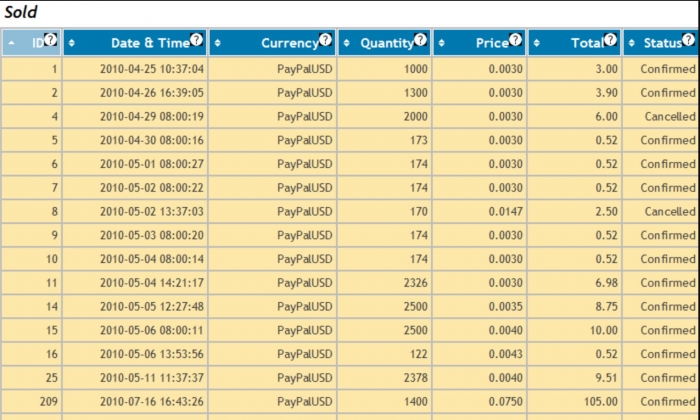
Task: Click the Cancelled status in row 4
Action: 669,116
